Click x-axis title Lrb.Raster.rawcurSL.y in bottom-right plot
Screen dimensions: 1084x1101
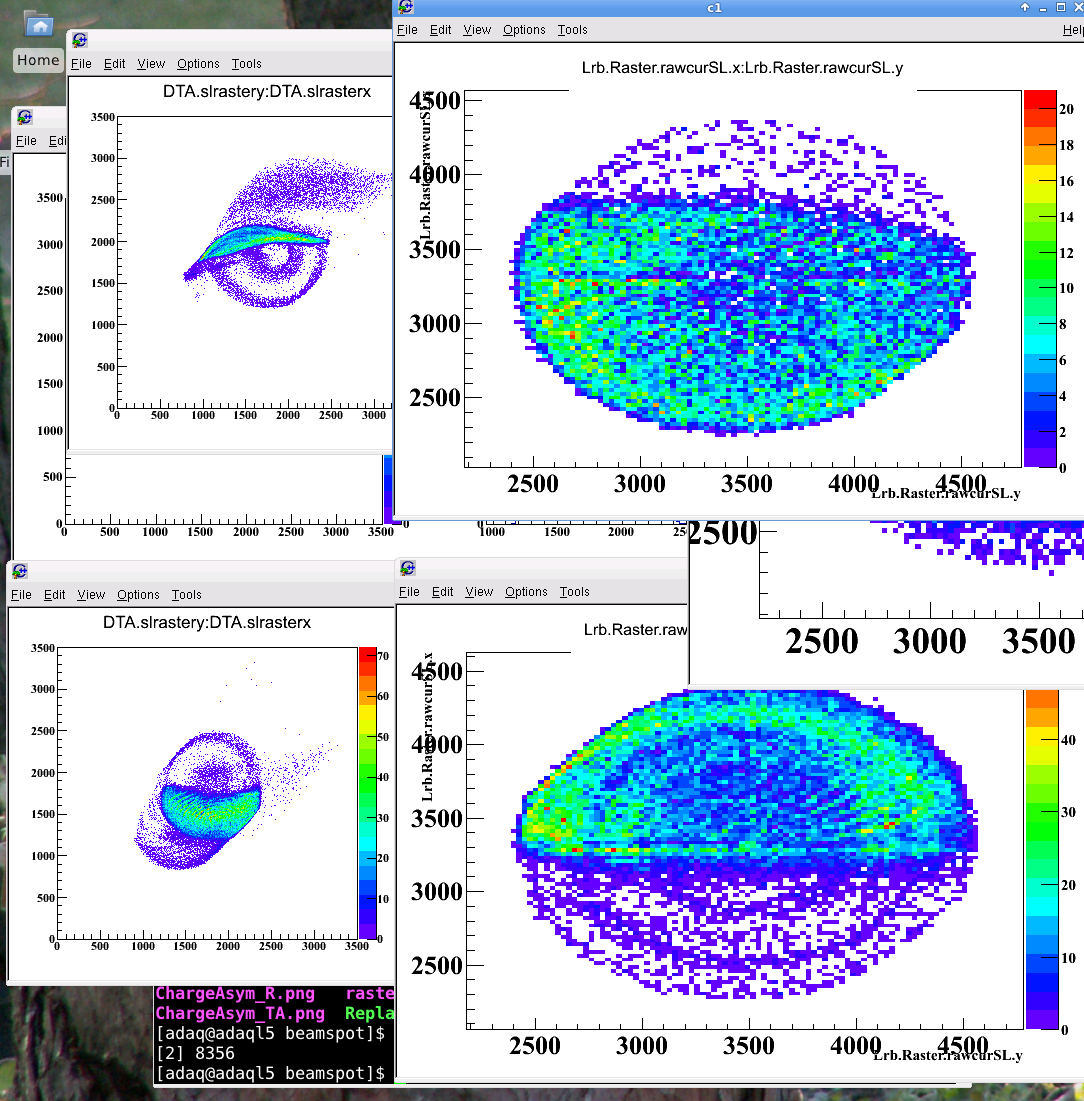tap(948, 1055)
